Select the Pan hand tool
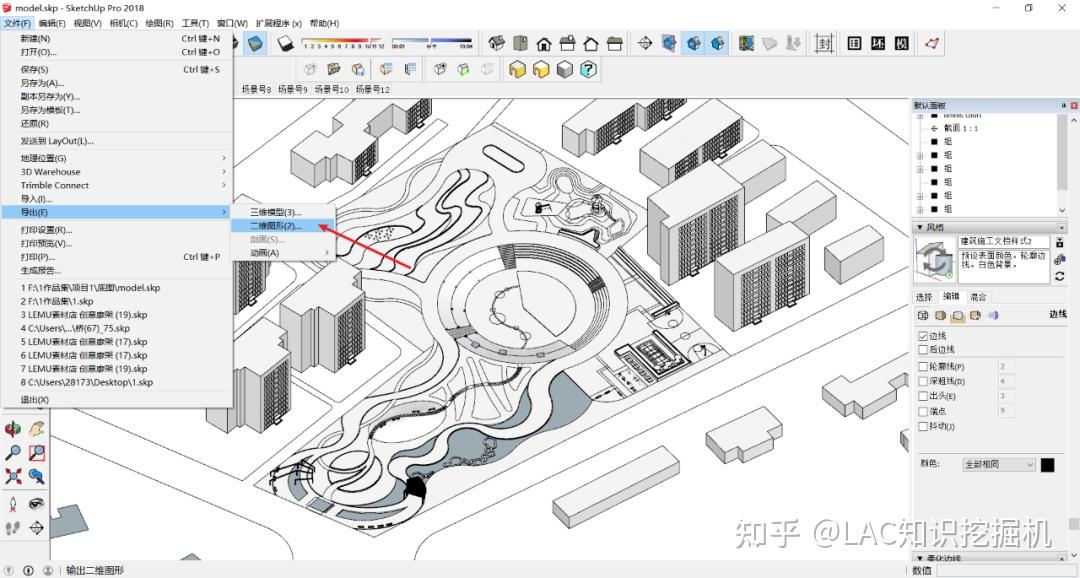This screenshot has width=1080, height=578. (x=37, y=429)
